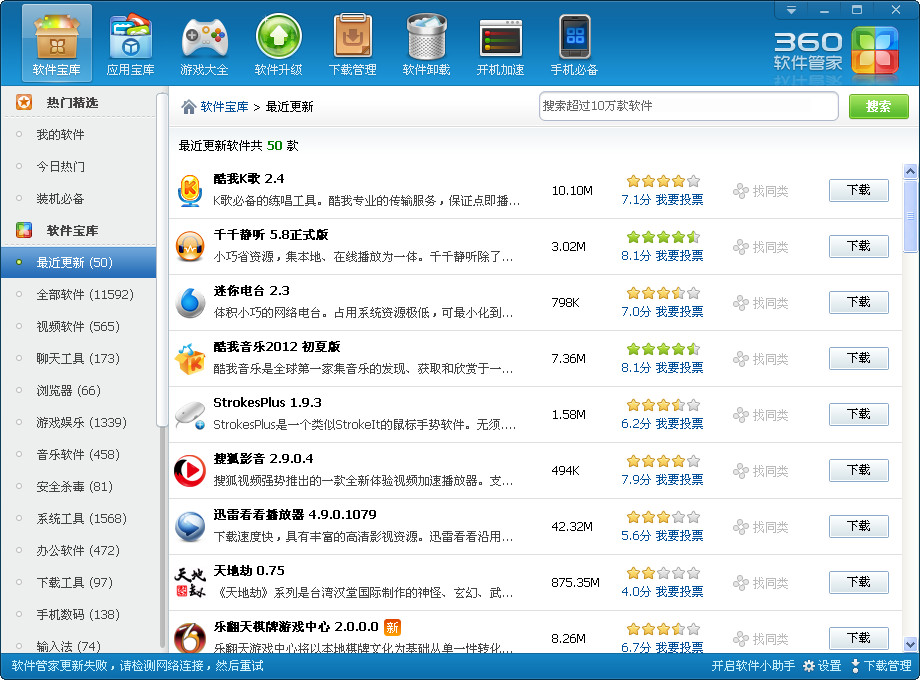Image resolution: width=920 pixels, height=680 pixels.
Task: Click the list scrollbar up arrow
Action: coord(910,171)
